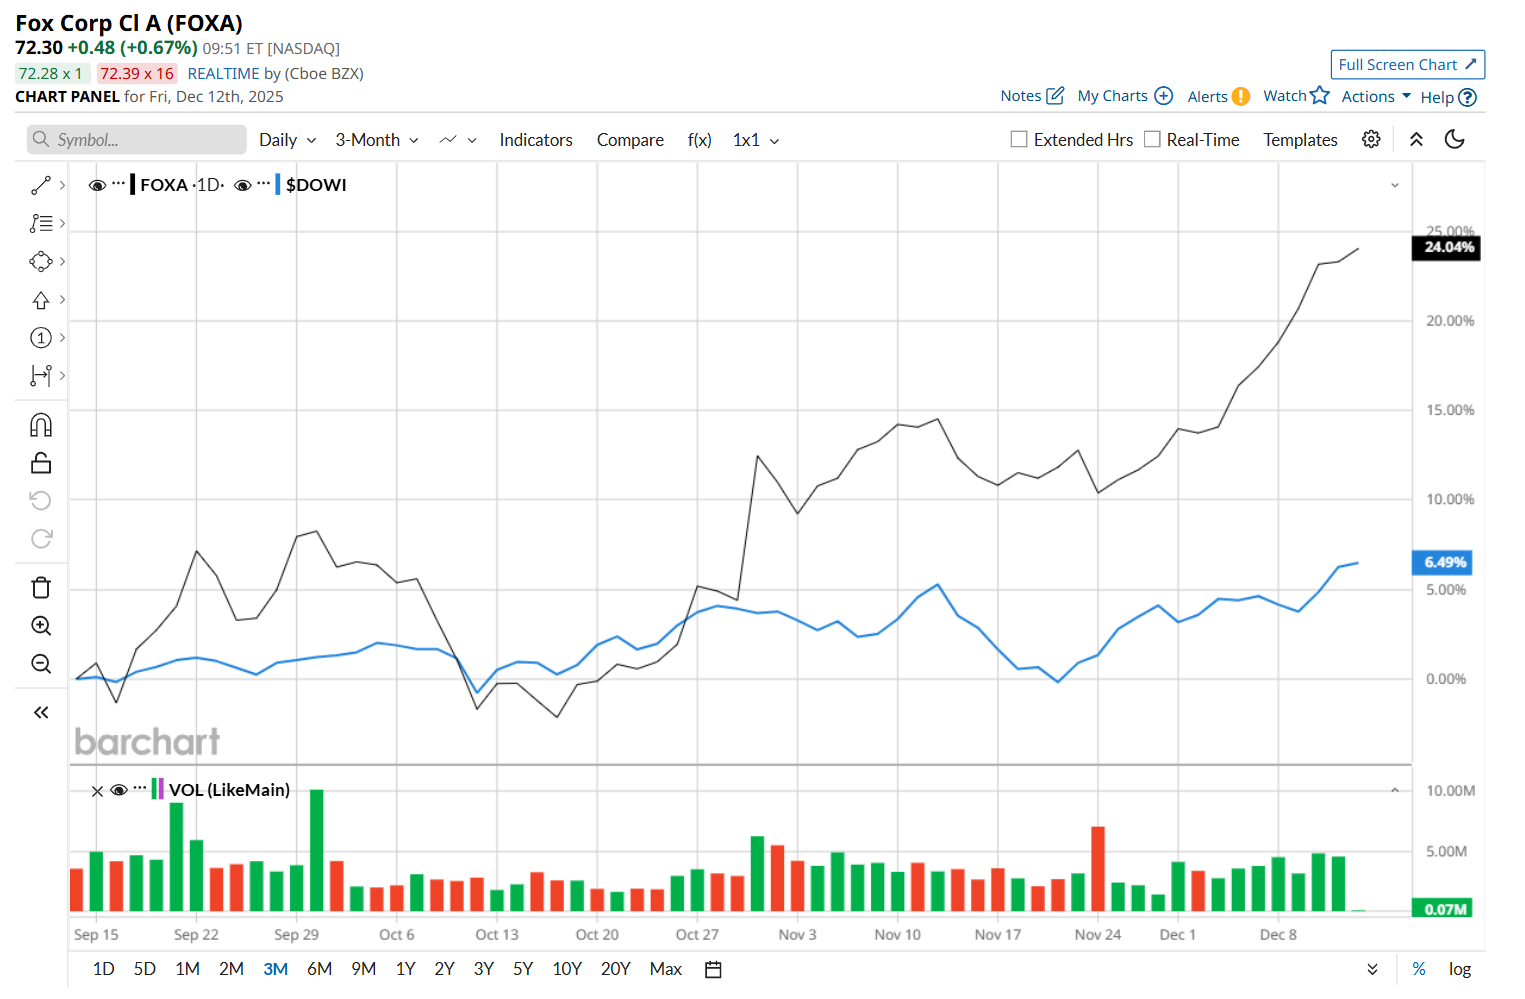Open the Fibonacci tools icon

pyautogui.click(x=41, y=223)
